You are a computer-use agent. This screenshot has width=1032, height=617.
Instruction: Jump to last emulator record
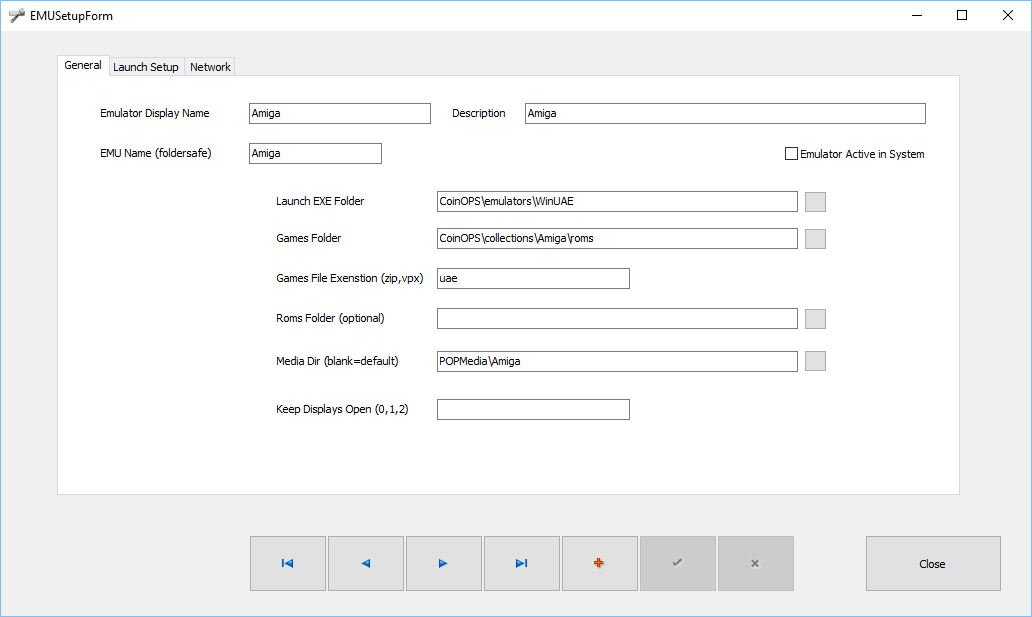522,564
